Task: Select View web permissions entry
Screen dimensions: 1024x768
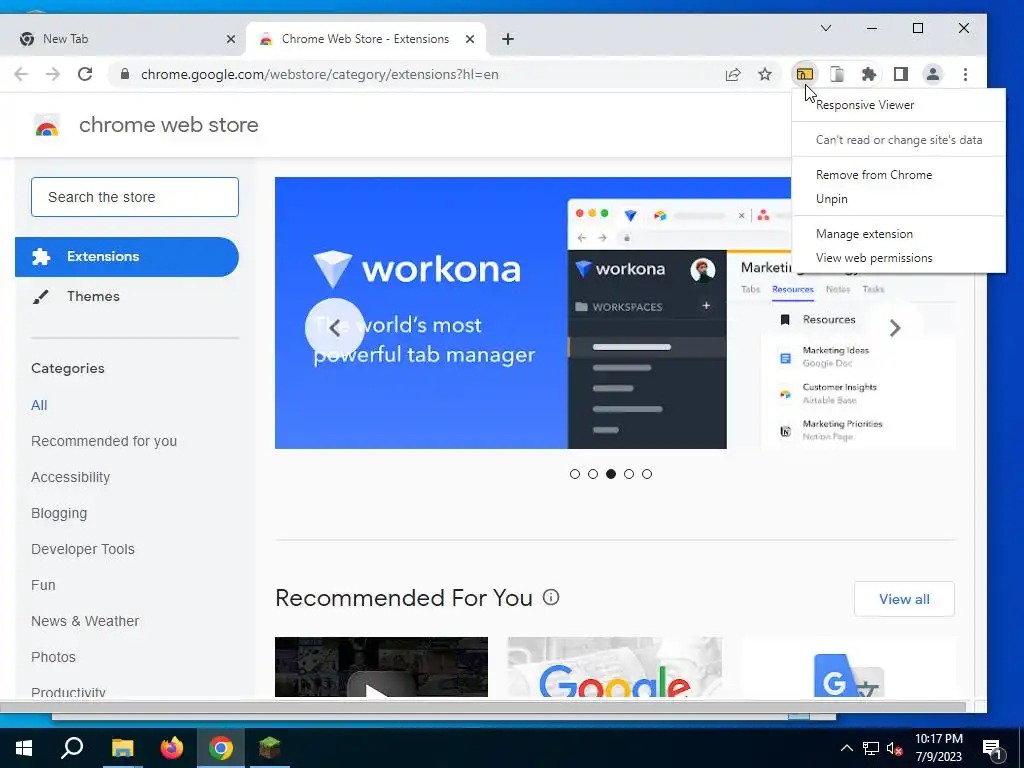Action: coord(898,258)
